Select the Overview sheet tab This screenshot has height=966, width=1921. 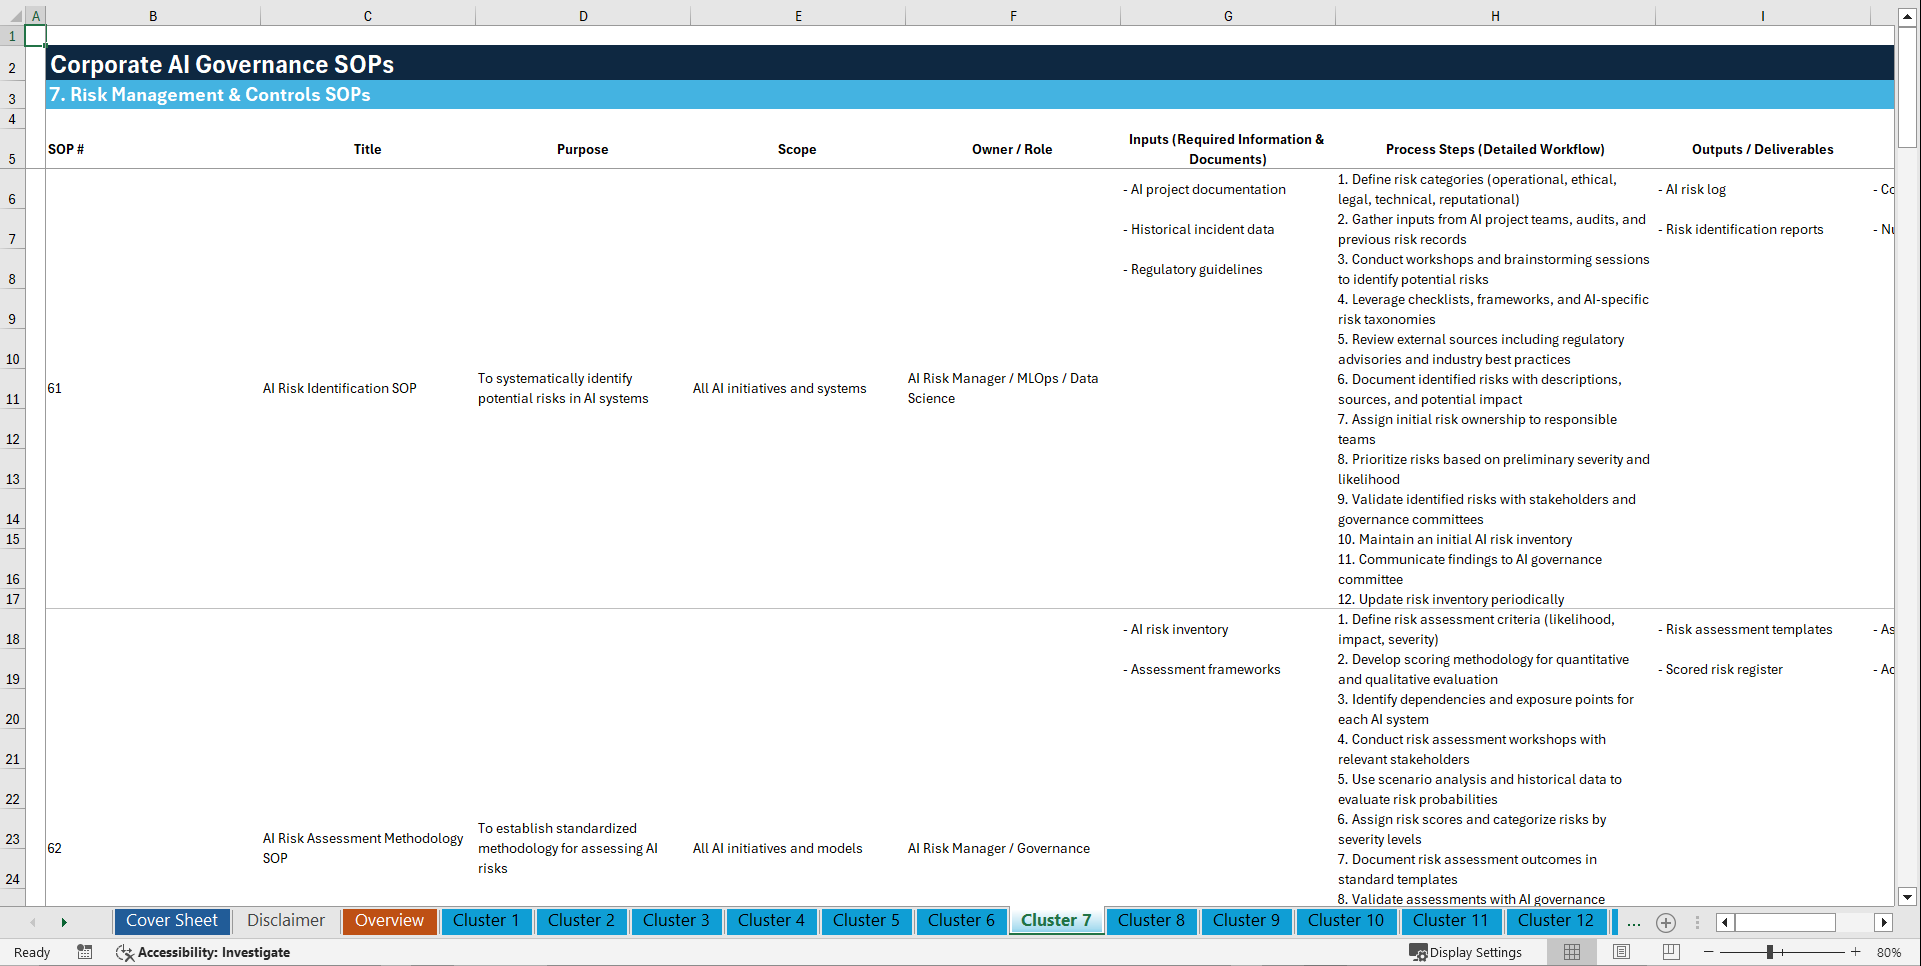pos(389,921)
